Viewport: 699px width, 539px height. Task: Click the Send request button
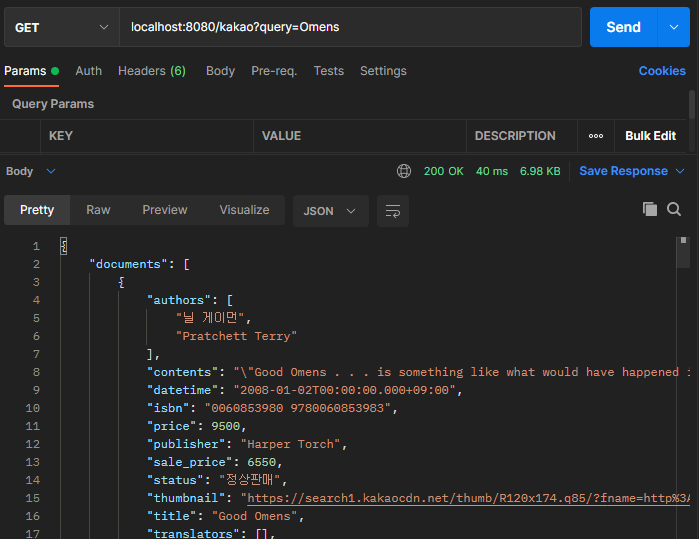pyautogui.click(x=623, y=27)
